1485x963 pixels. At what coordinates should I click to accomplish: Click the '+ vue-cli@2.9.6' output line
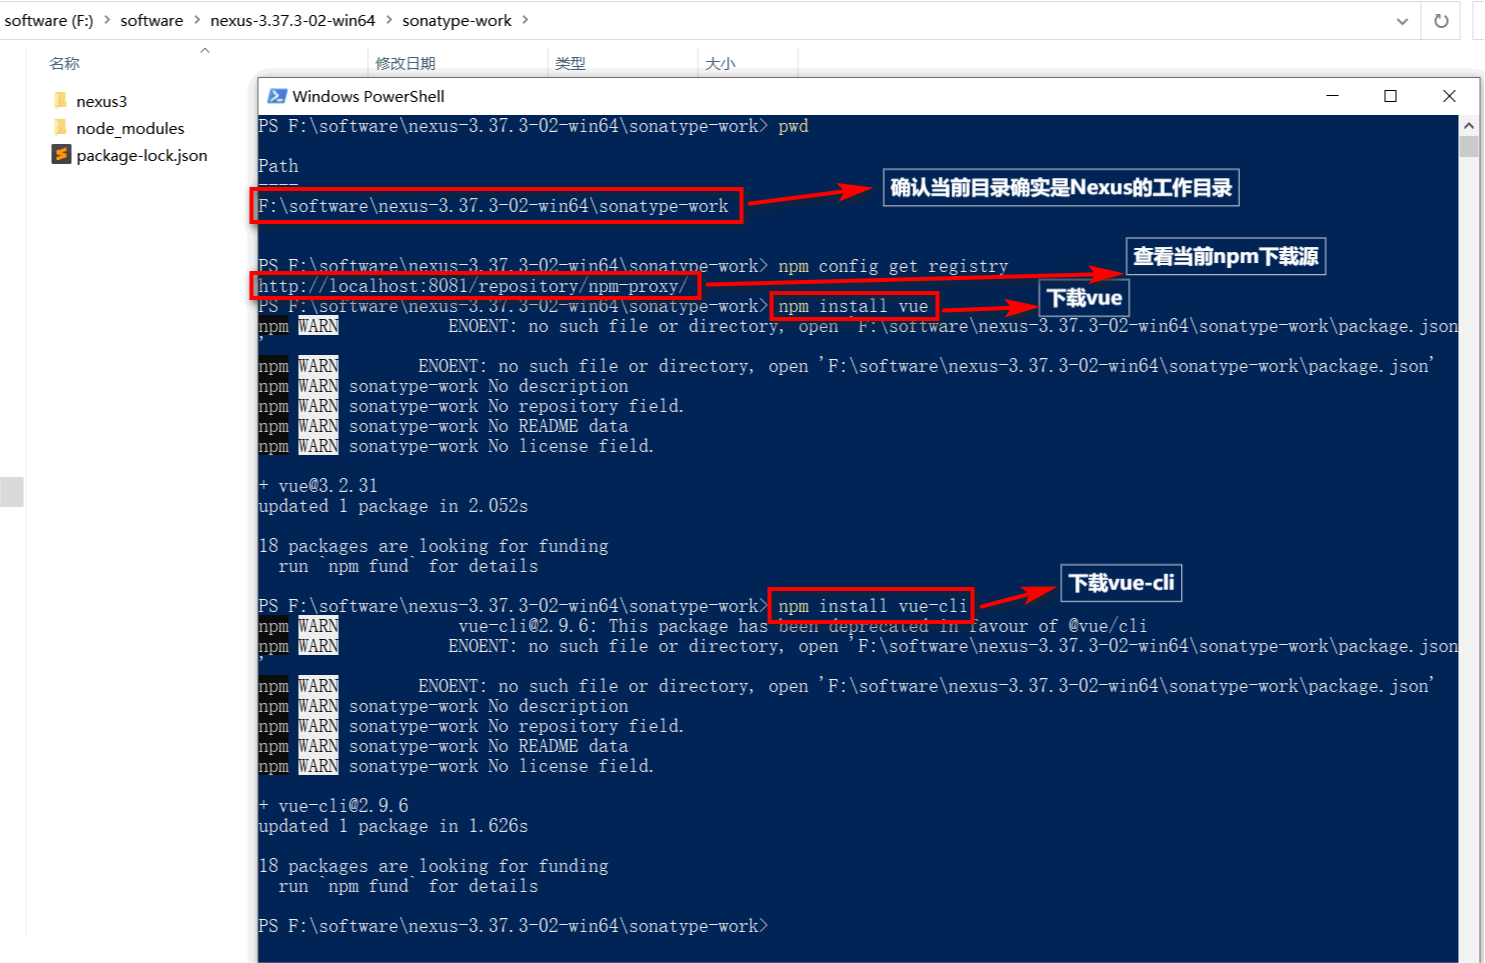(333, 806)
